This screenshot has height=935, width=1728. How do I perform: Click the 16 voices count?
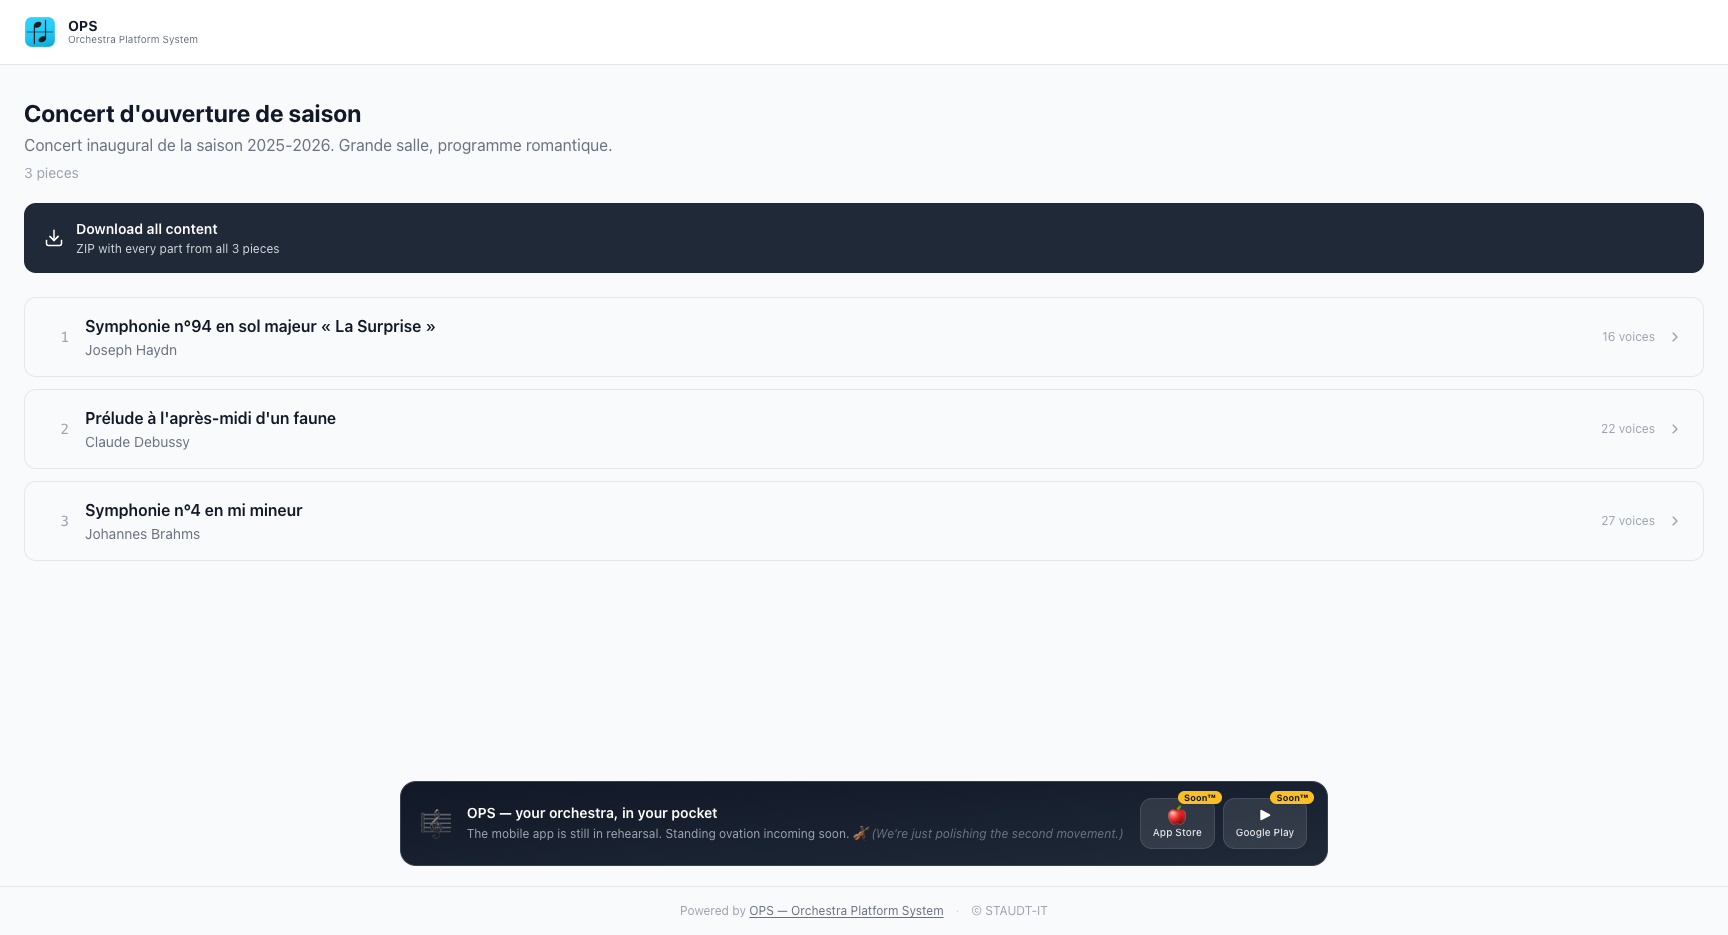(x=1628, y=337)
